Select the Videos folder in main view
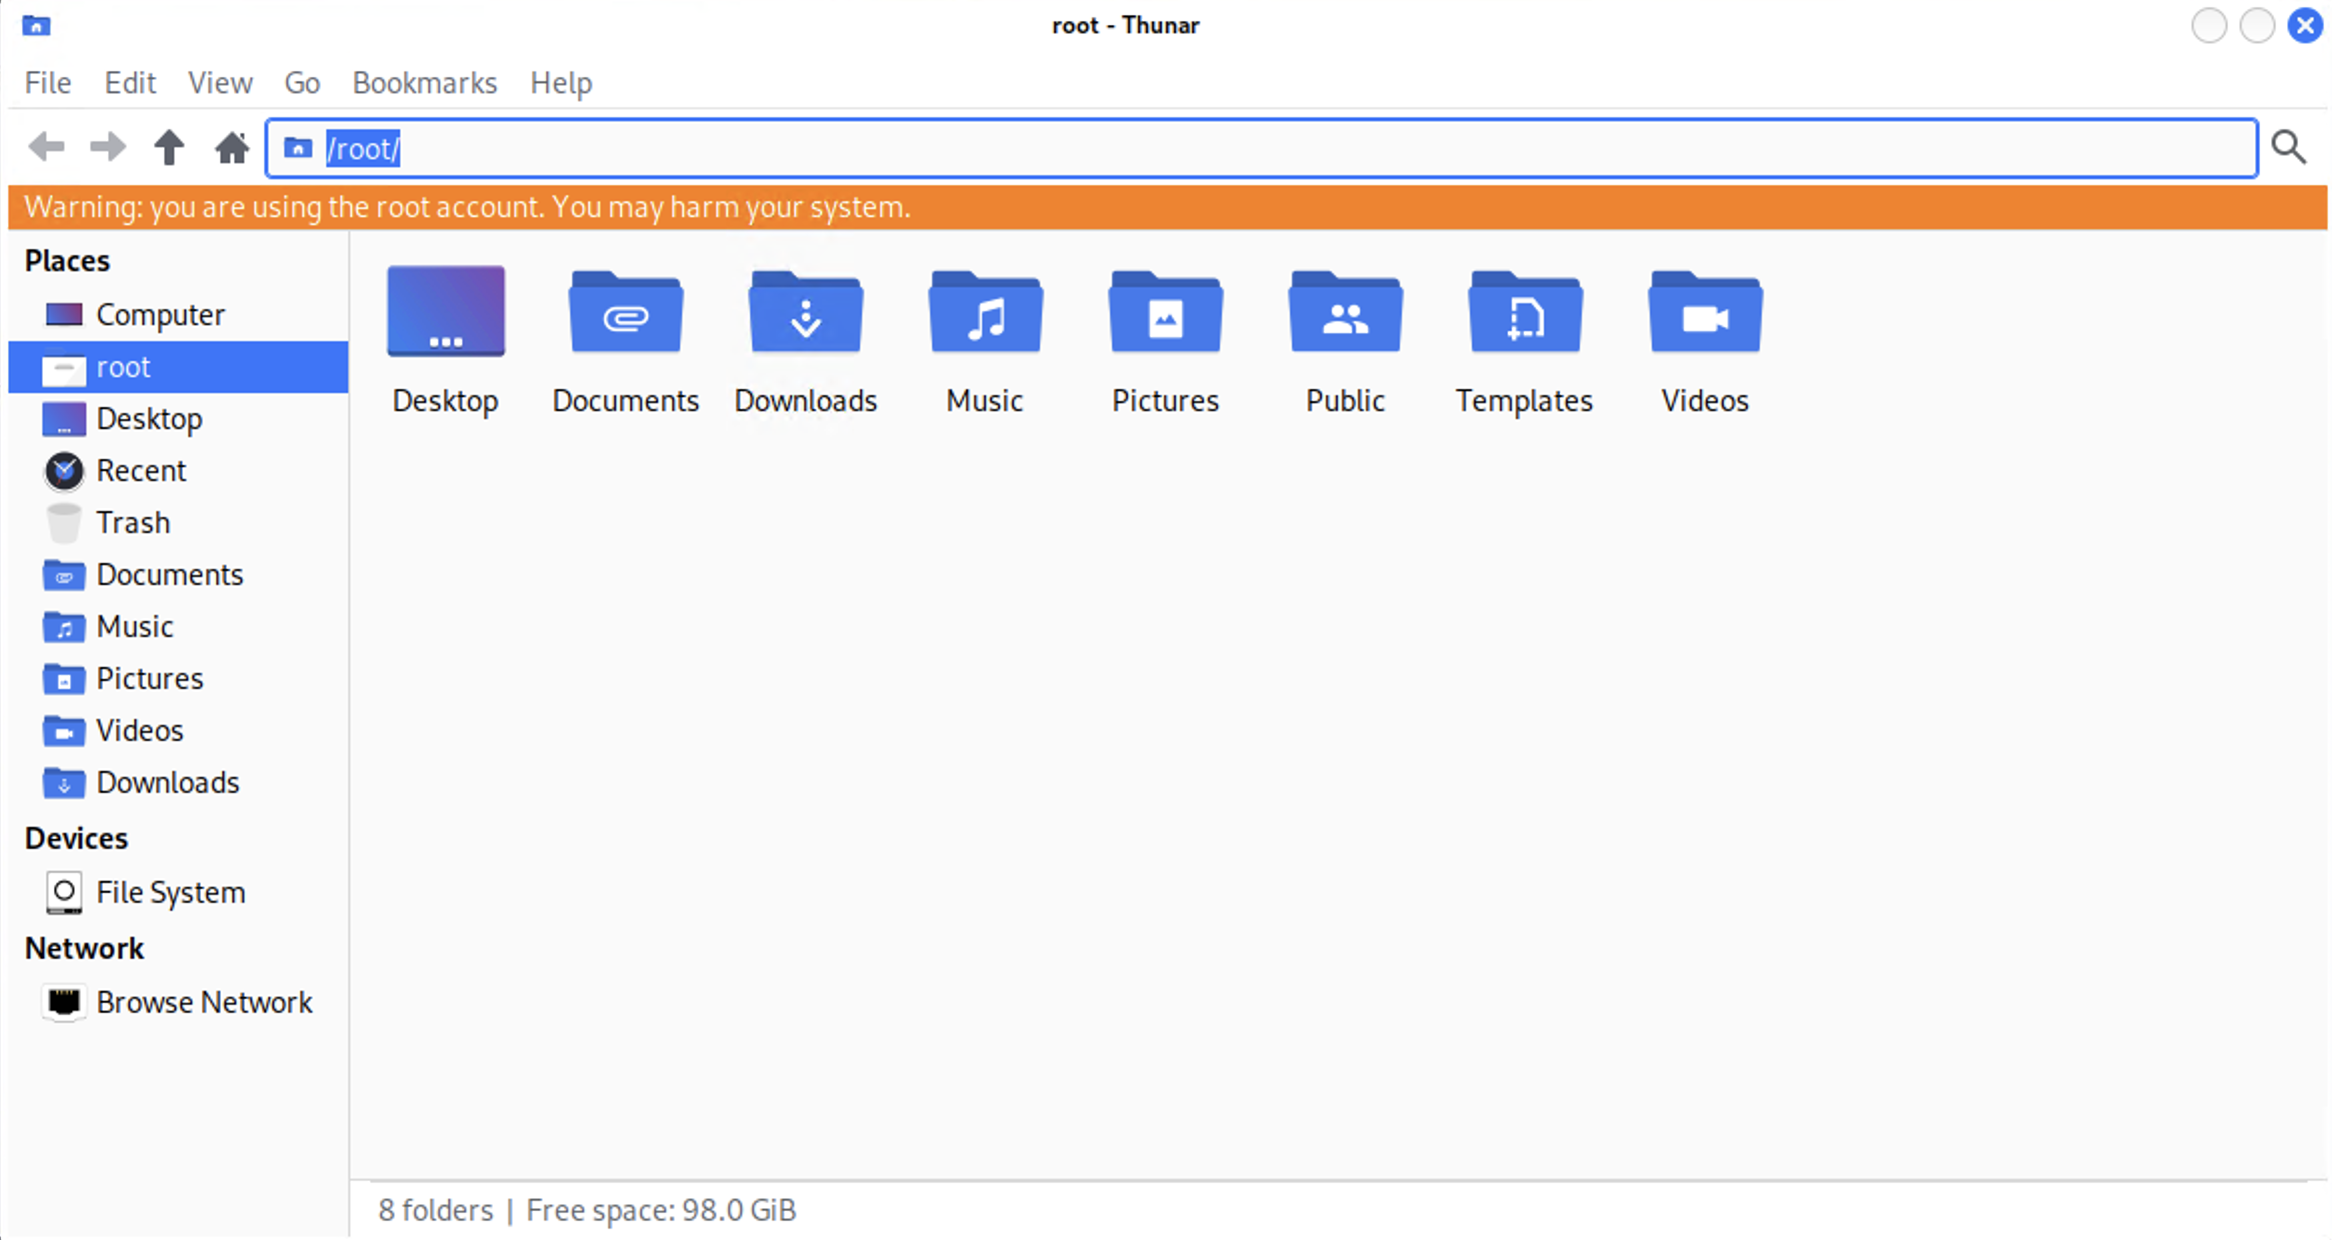2332x1240 pixels. point(1704,315)
